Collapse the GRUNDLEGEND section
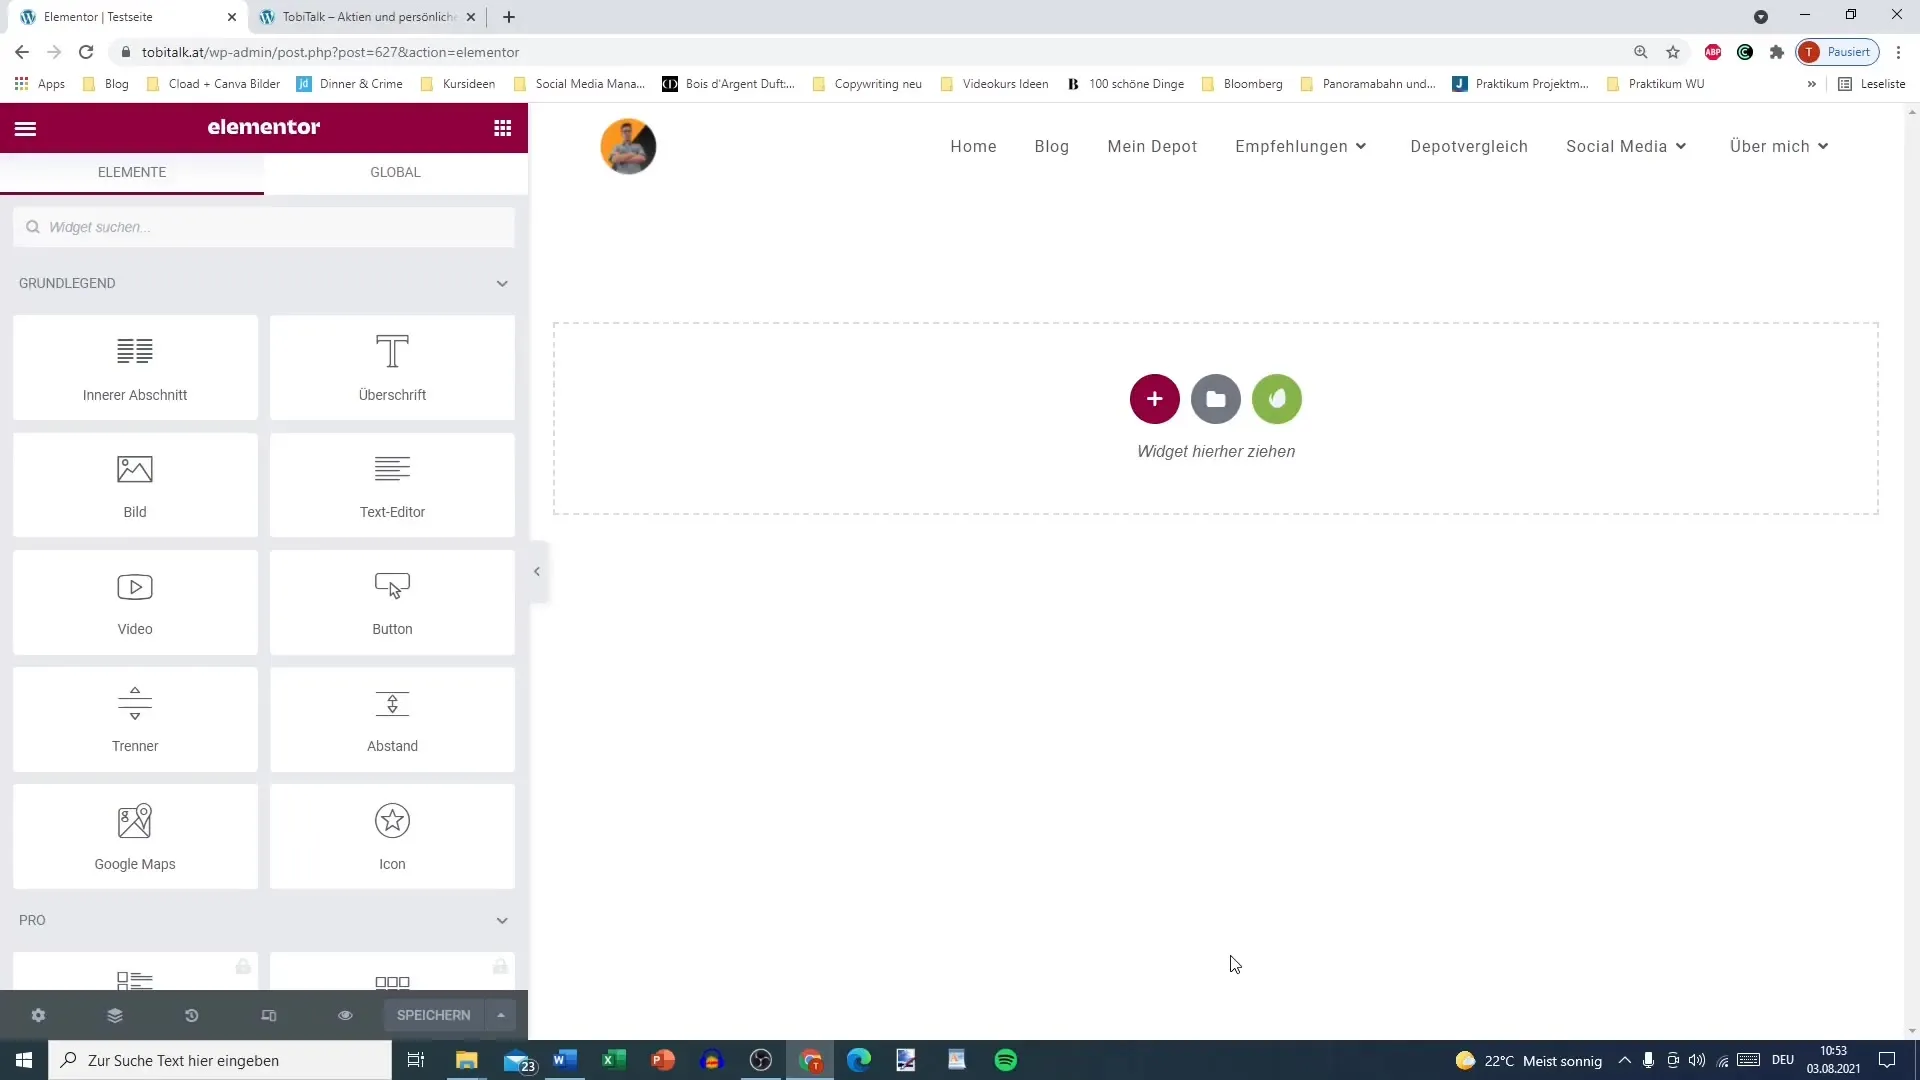Viewport: 1920px width, 1080px height. [502, 284]
